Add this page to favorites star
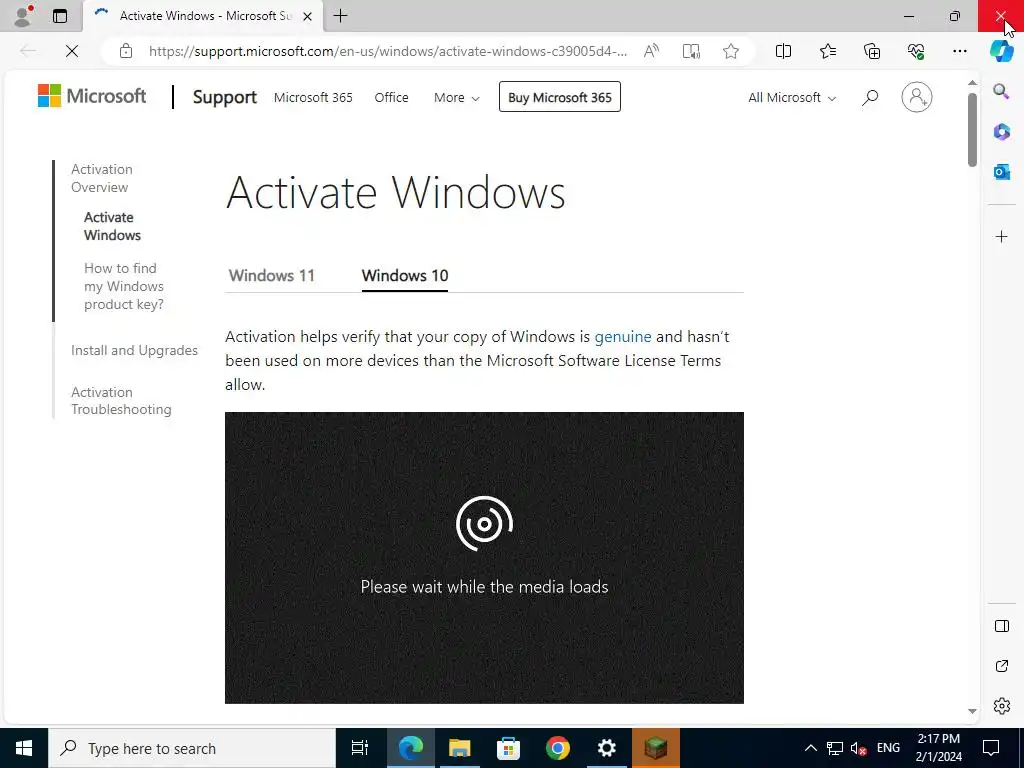 coord(731,51)
